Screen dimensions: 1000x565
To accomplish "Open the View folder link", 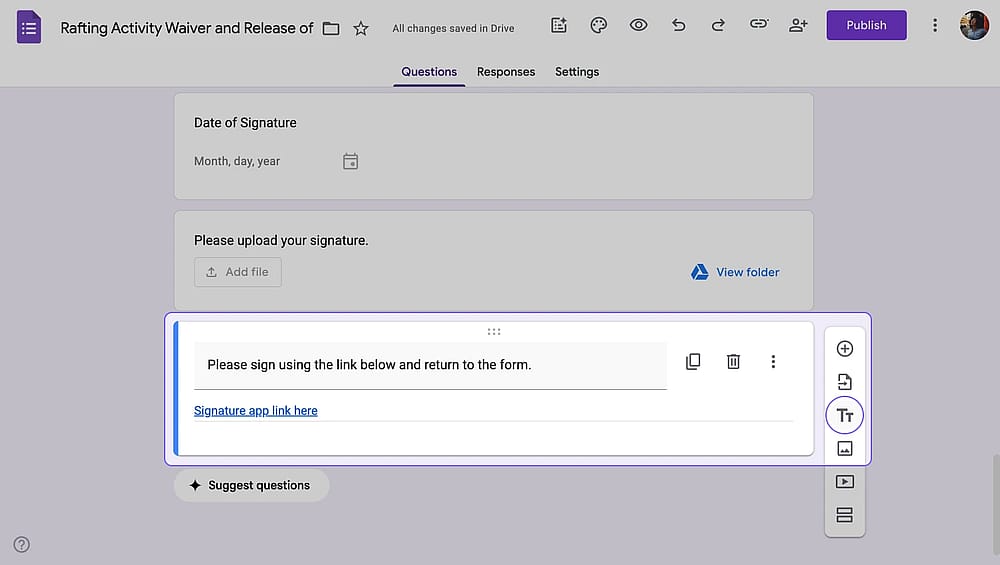I will pyautogui.click(x=735, y=272).
